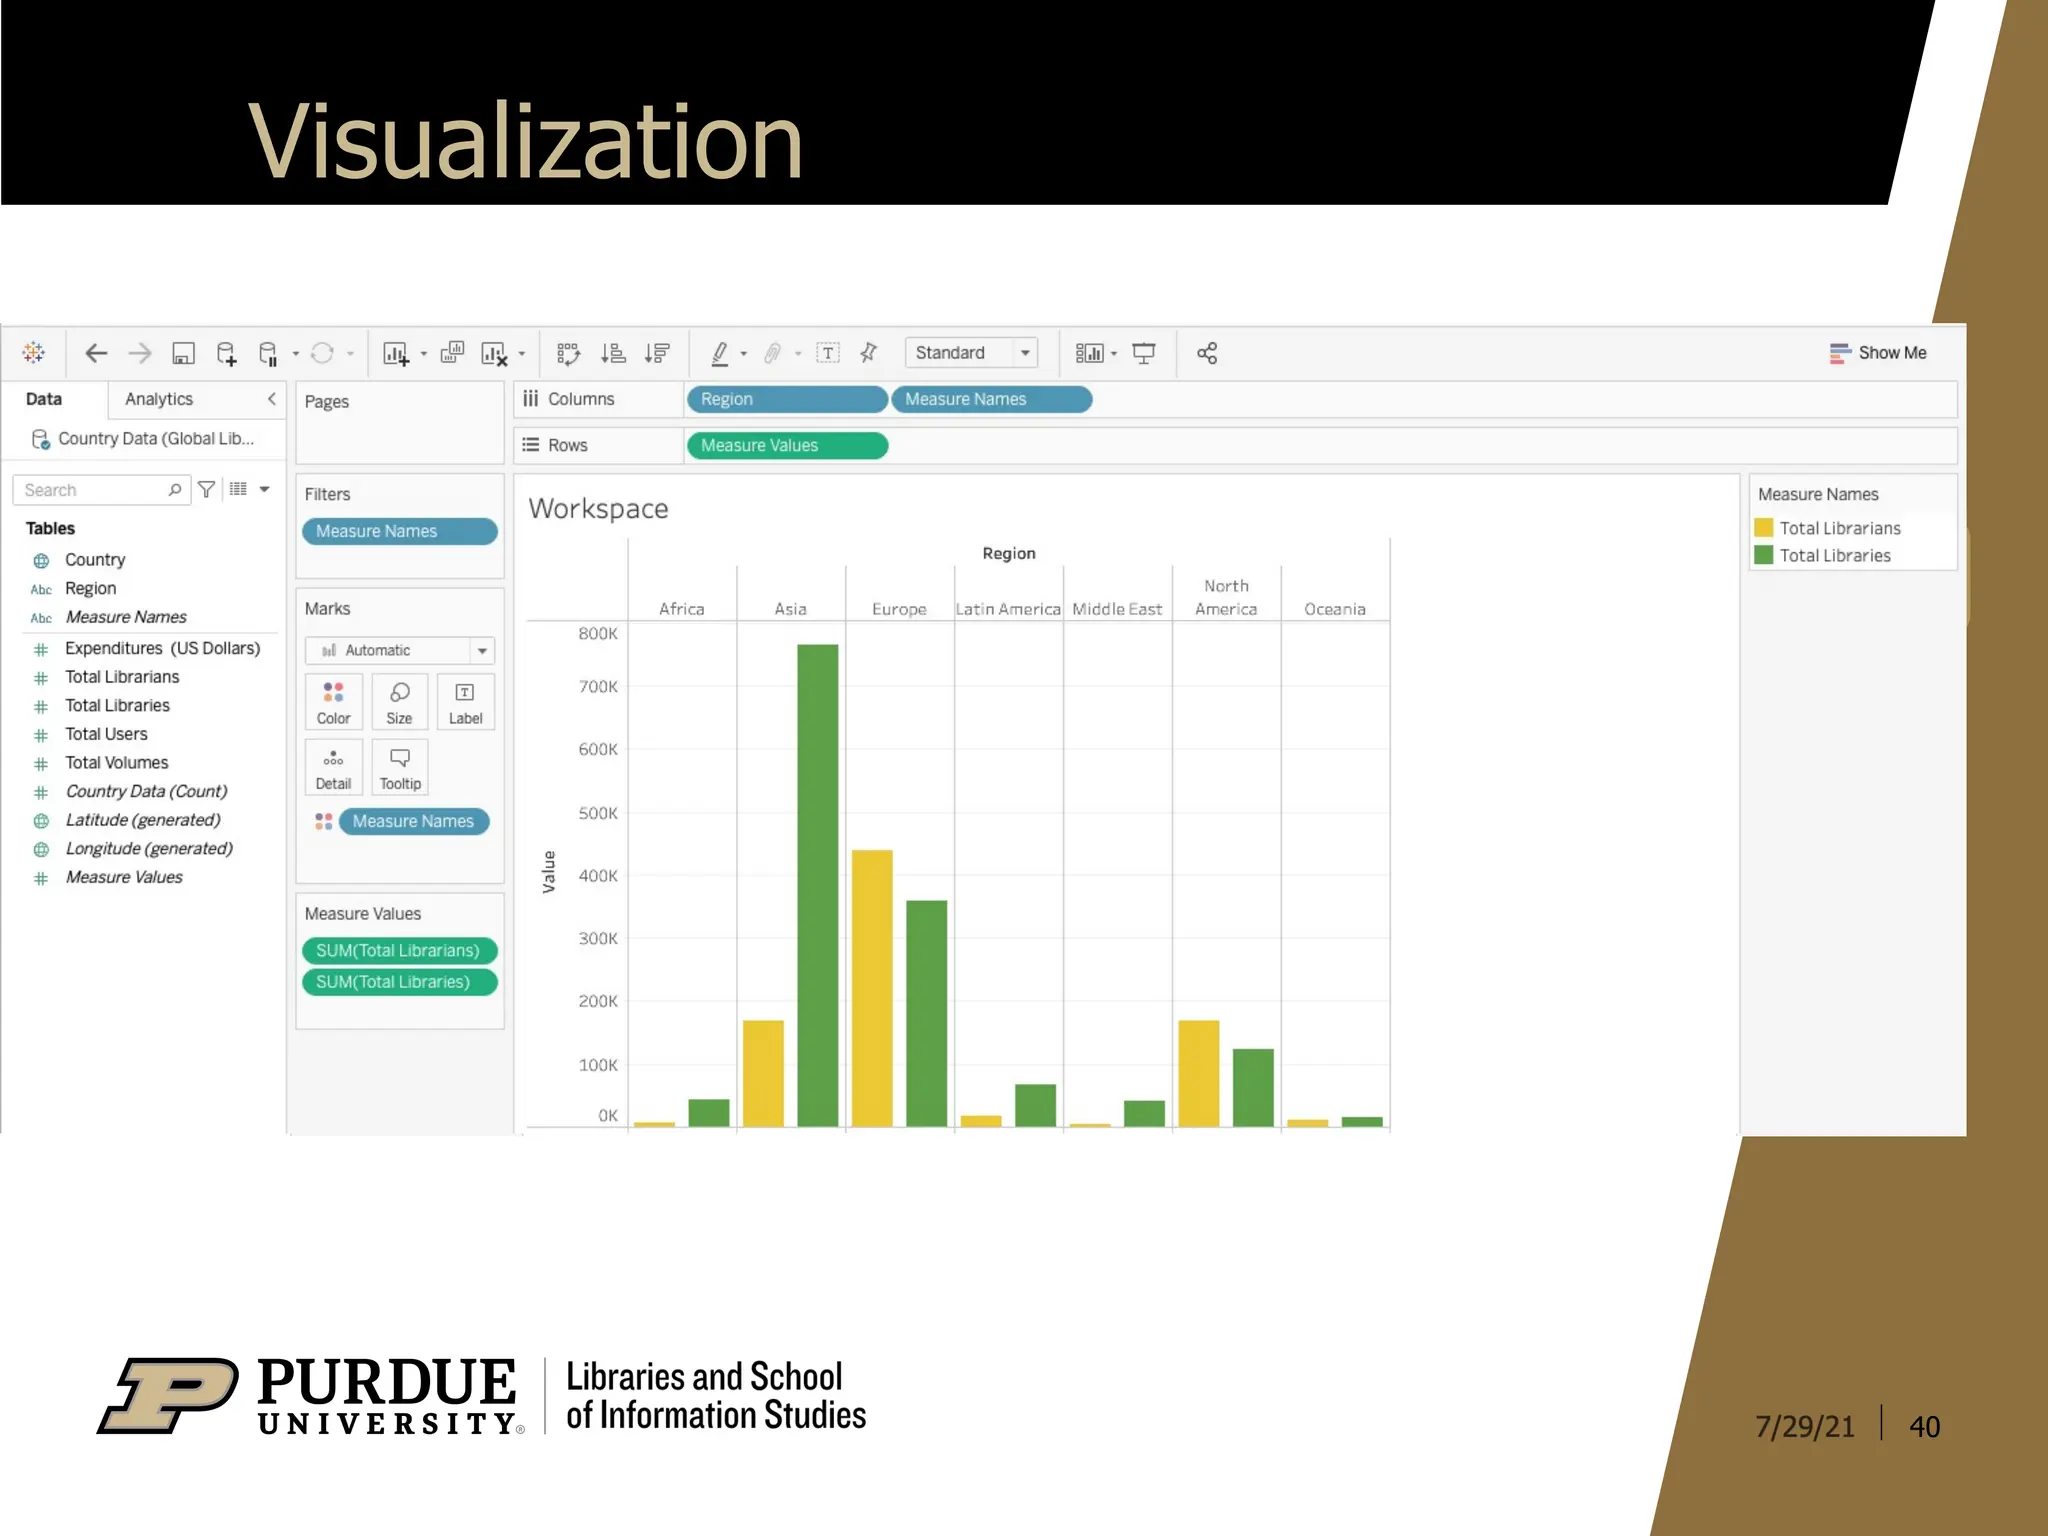Click the Undo back arrow

coord(96,353)
